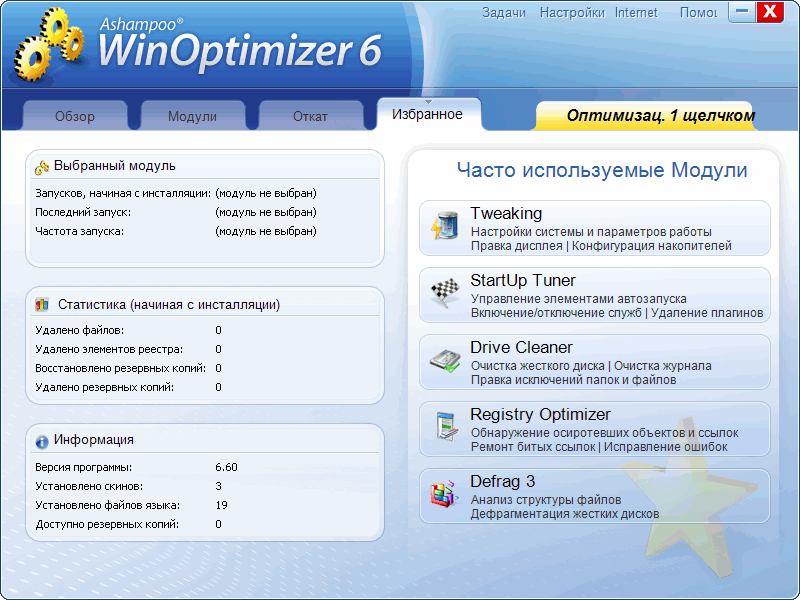Click the Удалено элементов реестра label
Viewport: 800px width, 600px height.
[109, 349]
